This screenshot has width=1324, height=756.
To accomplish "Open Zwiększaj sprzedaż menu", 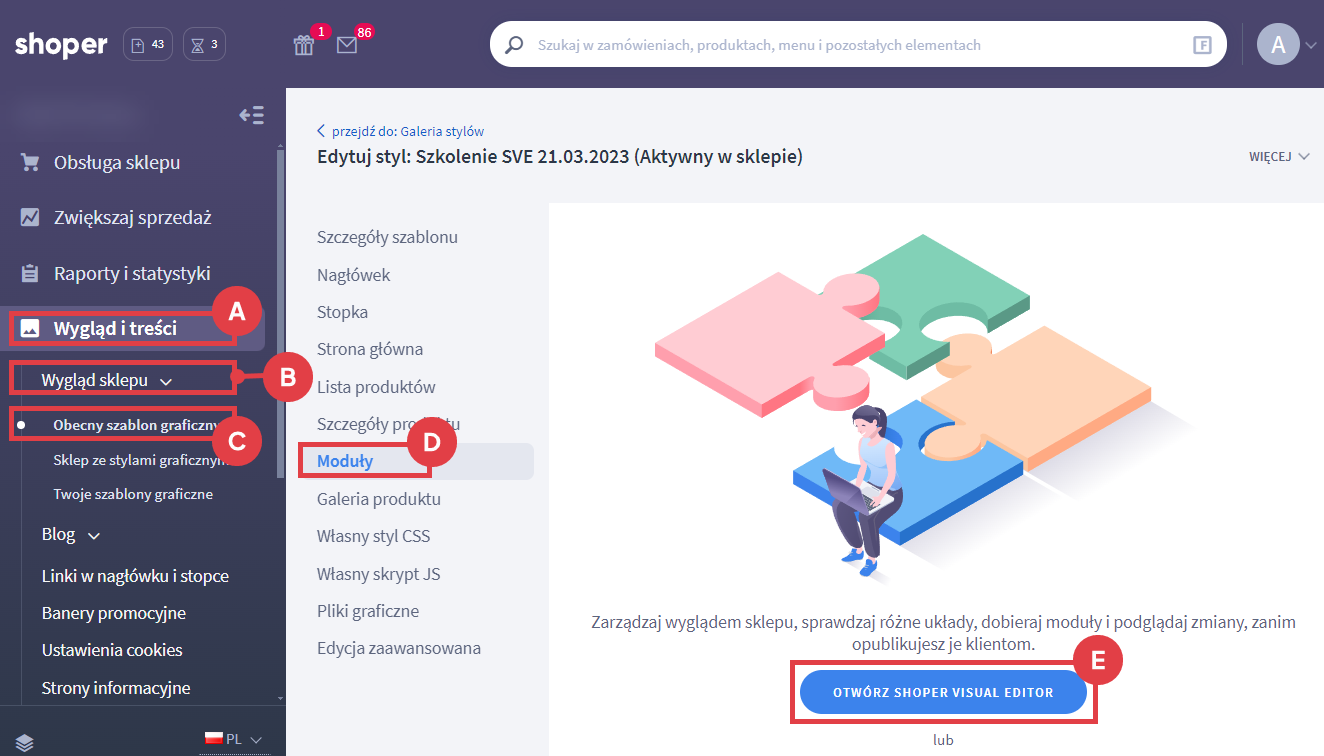I will 132,217.
